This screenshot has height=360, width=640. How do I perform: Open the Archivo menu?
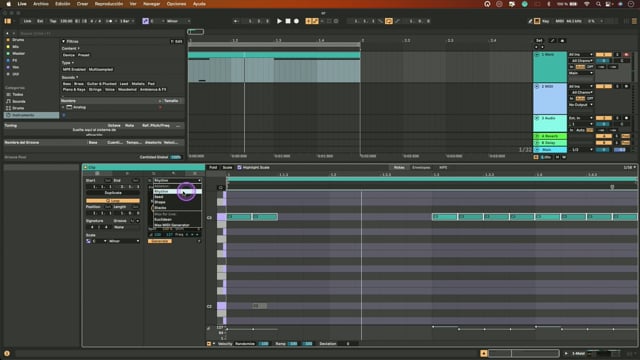tap(41, 4)
